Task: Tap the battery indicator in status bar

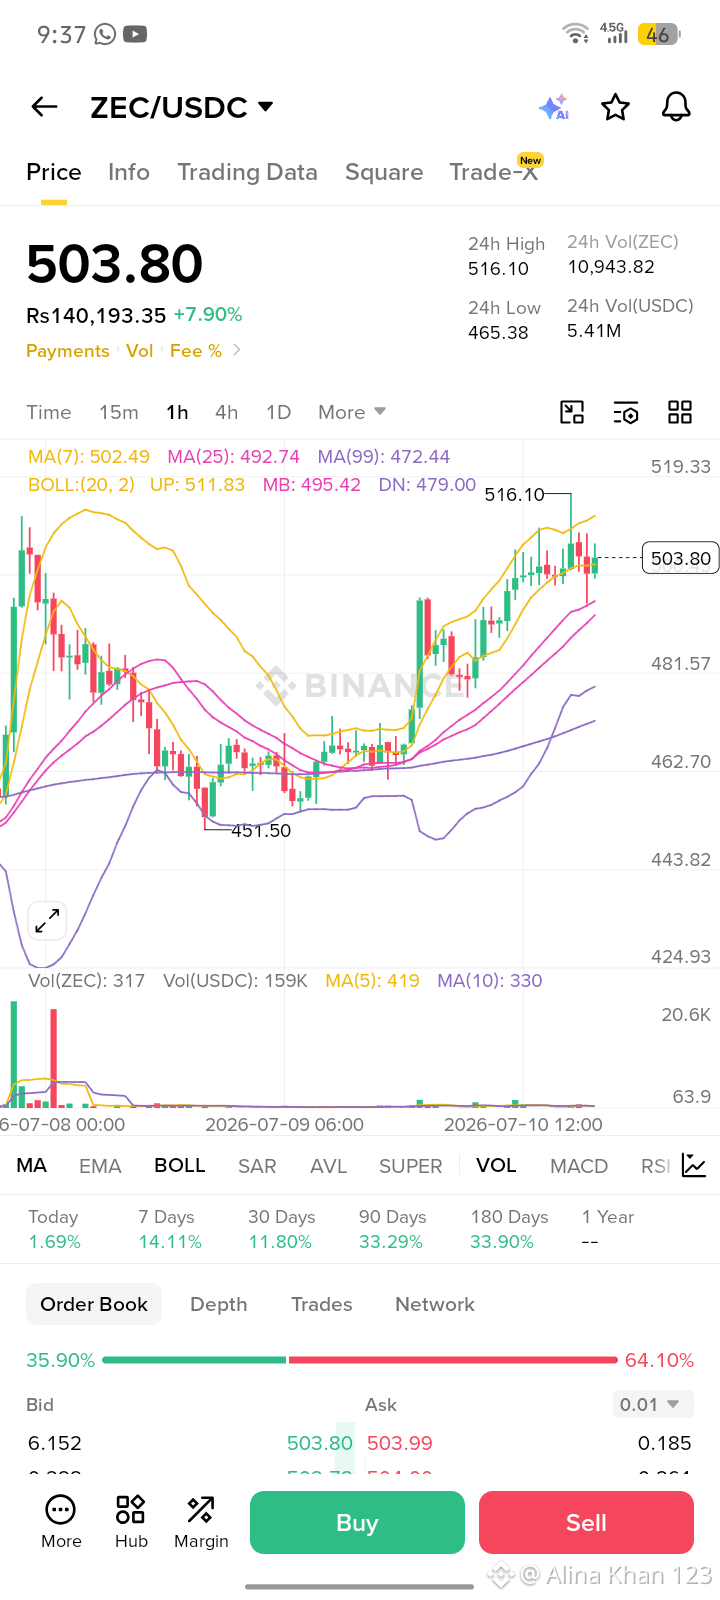Action: [x=658, y=35]
